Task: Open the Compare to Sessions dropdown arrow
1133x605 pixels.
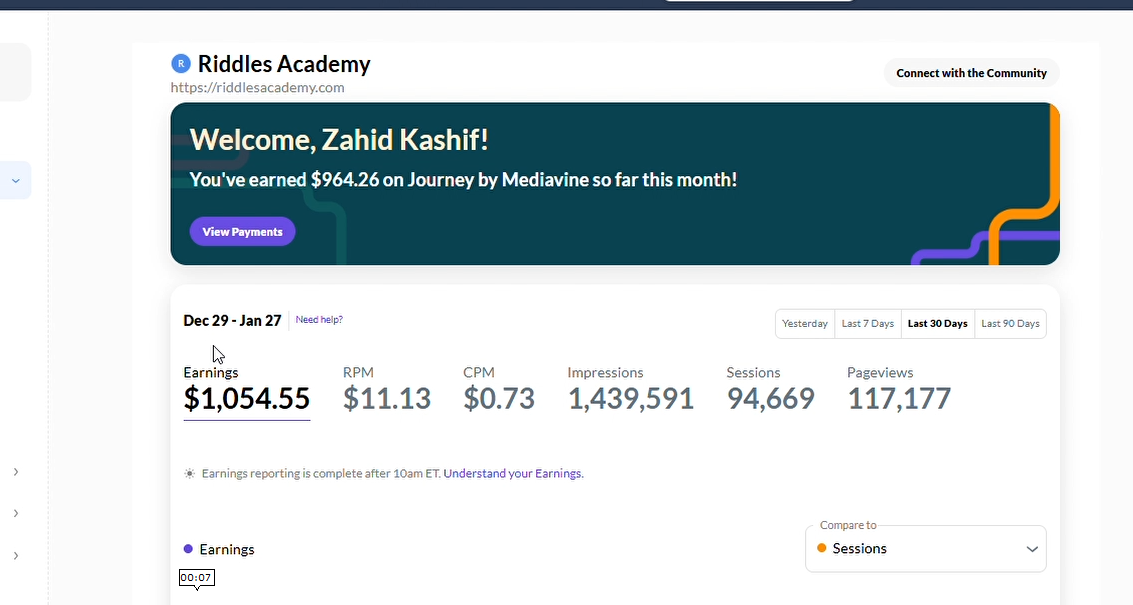Action: coord(1032,549)
